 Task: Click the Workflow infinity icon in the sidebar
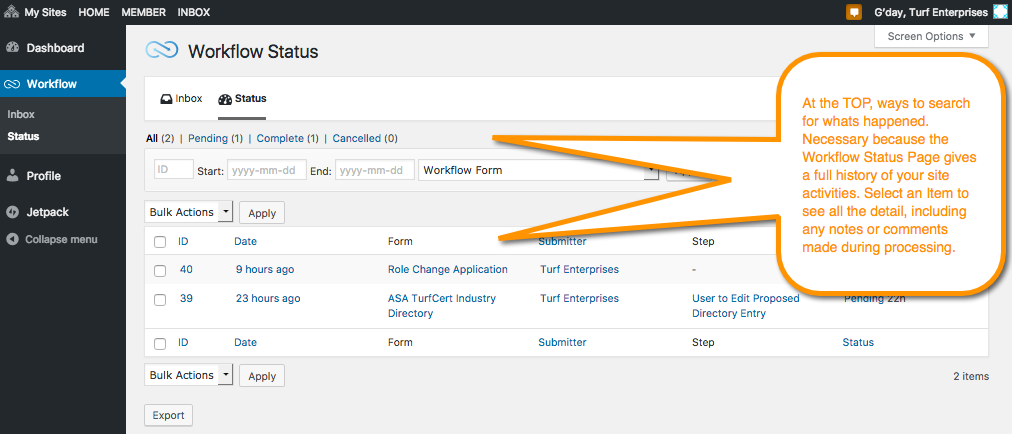12,84
